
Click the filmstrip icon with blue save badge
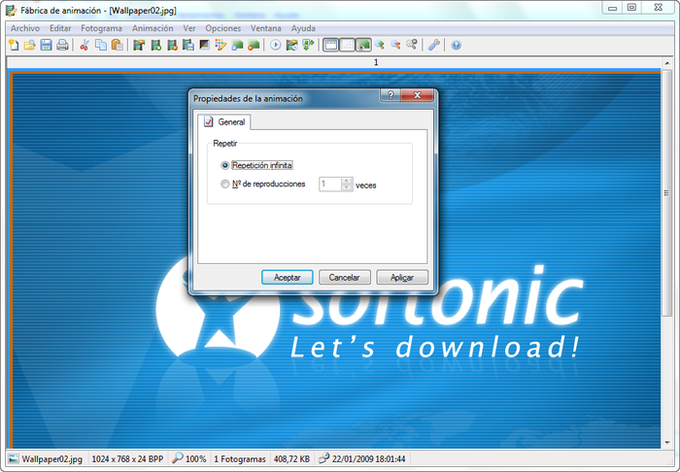(x=188, y=45)
